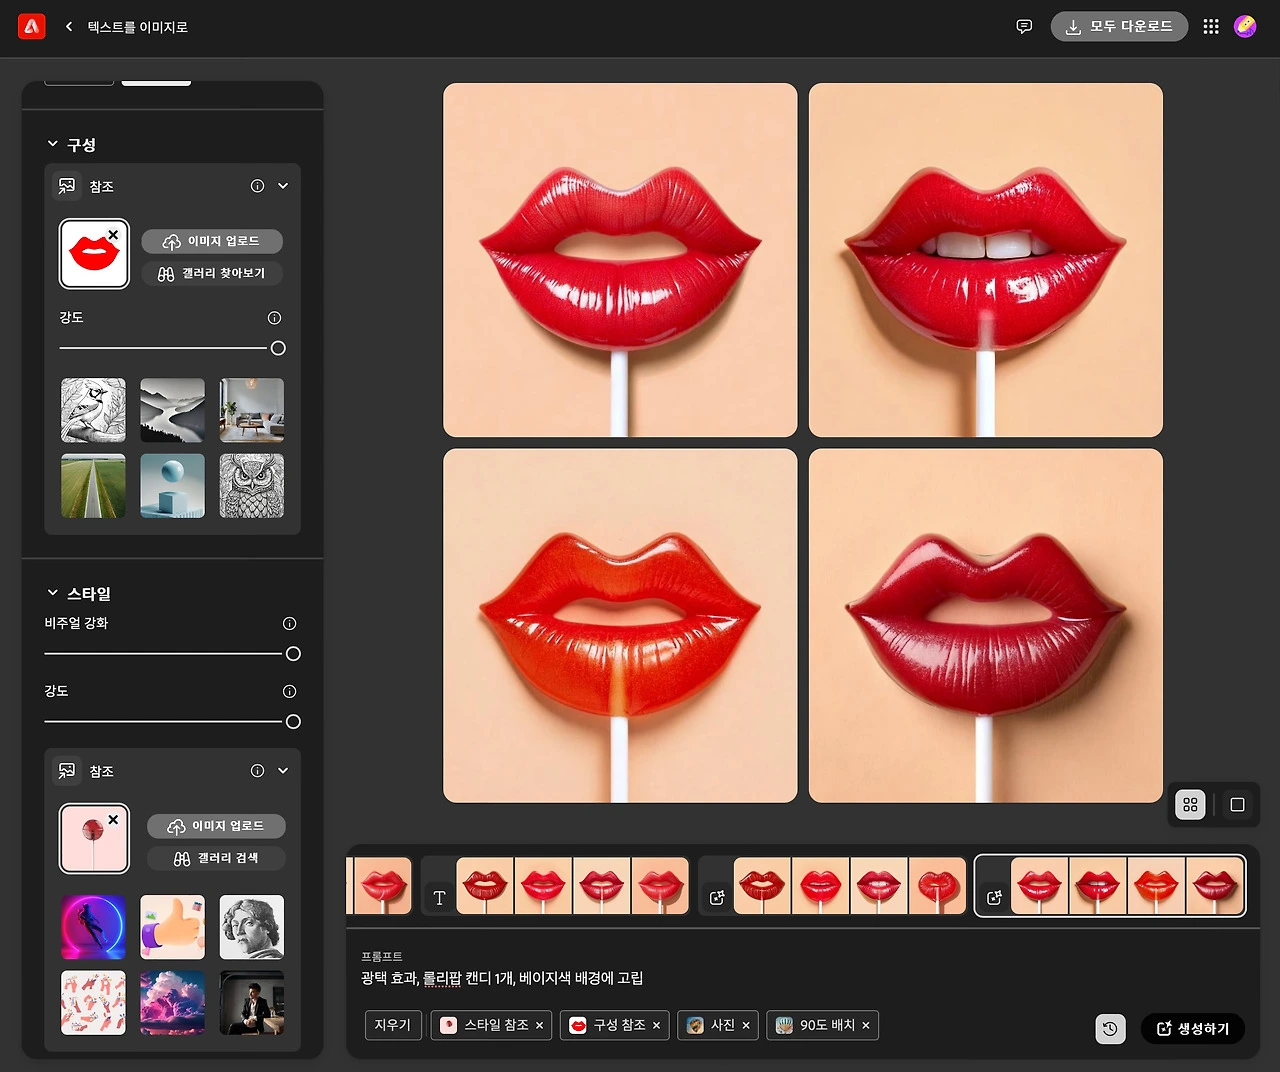1280x1072 pixels.
Task: Click 모두 다운로드 button
Action: [1119, 27]
